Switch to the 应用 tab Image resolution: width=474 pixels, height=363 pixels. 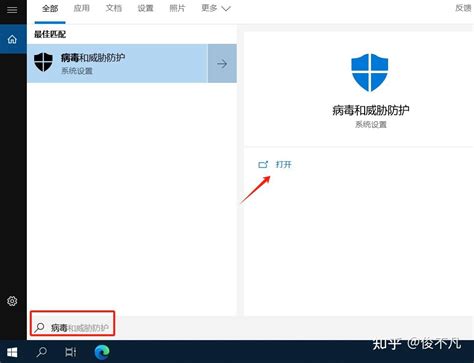pyautogui.click(x=82, y=8)
